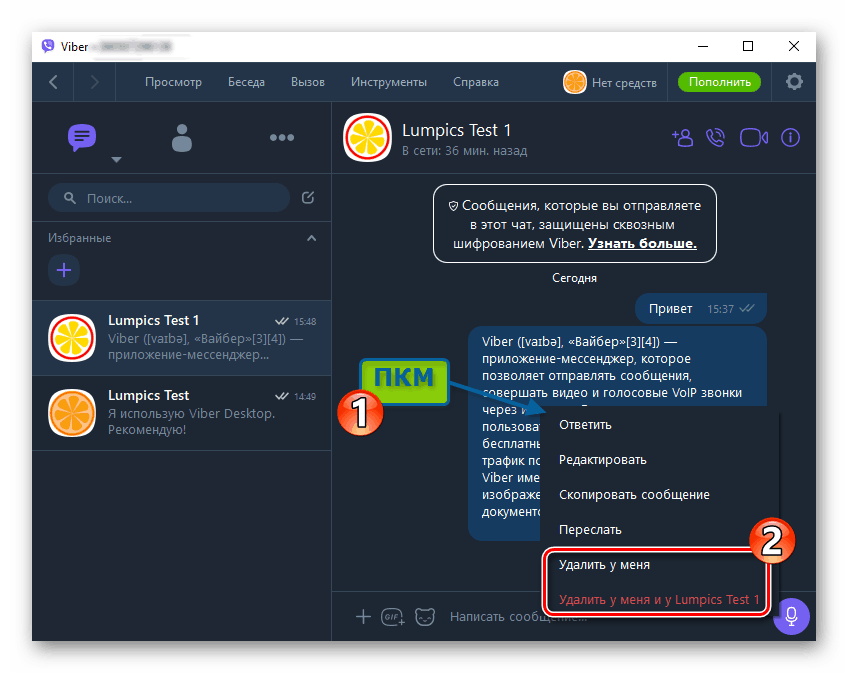
Task: Compose a new message icon
Action: point(308,197)
